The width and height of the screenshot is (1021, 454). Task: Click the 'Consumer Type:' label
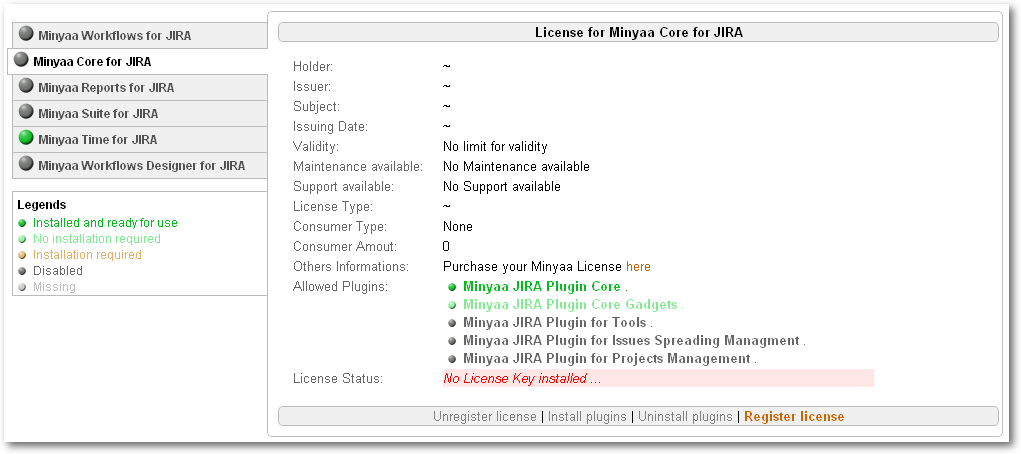(x=340, y=227)
